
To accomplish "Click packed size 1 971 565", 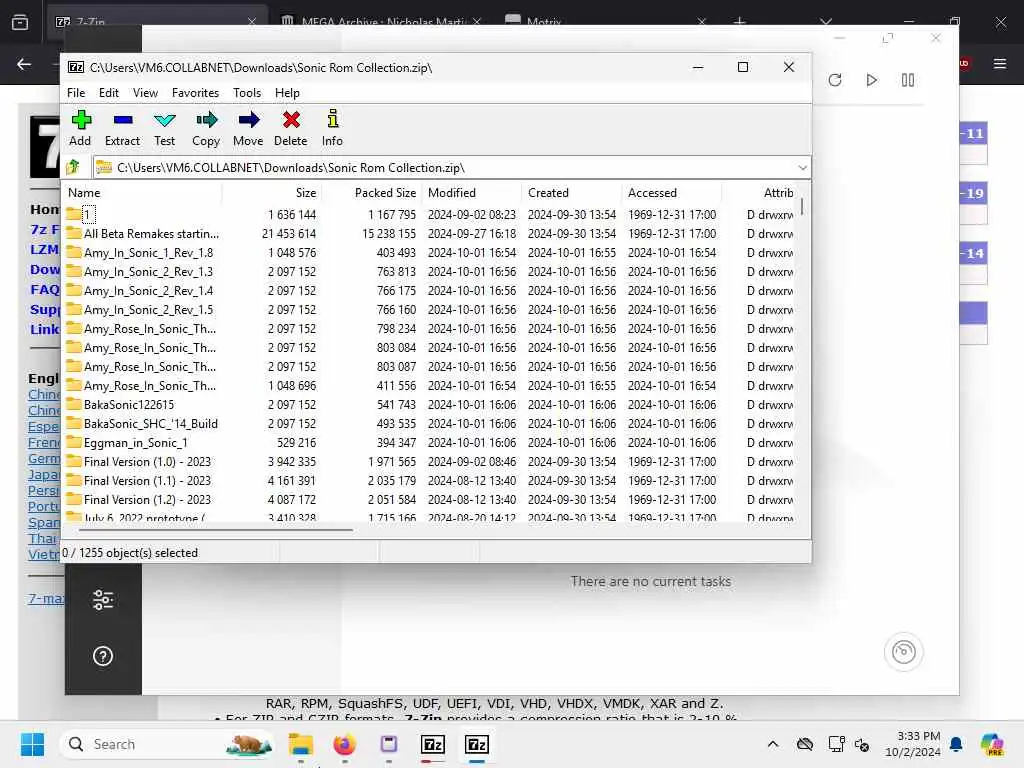I will (x=392, y=462).
